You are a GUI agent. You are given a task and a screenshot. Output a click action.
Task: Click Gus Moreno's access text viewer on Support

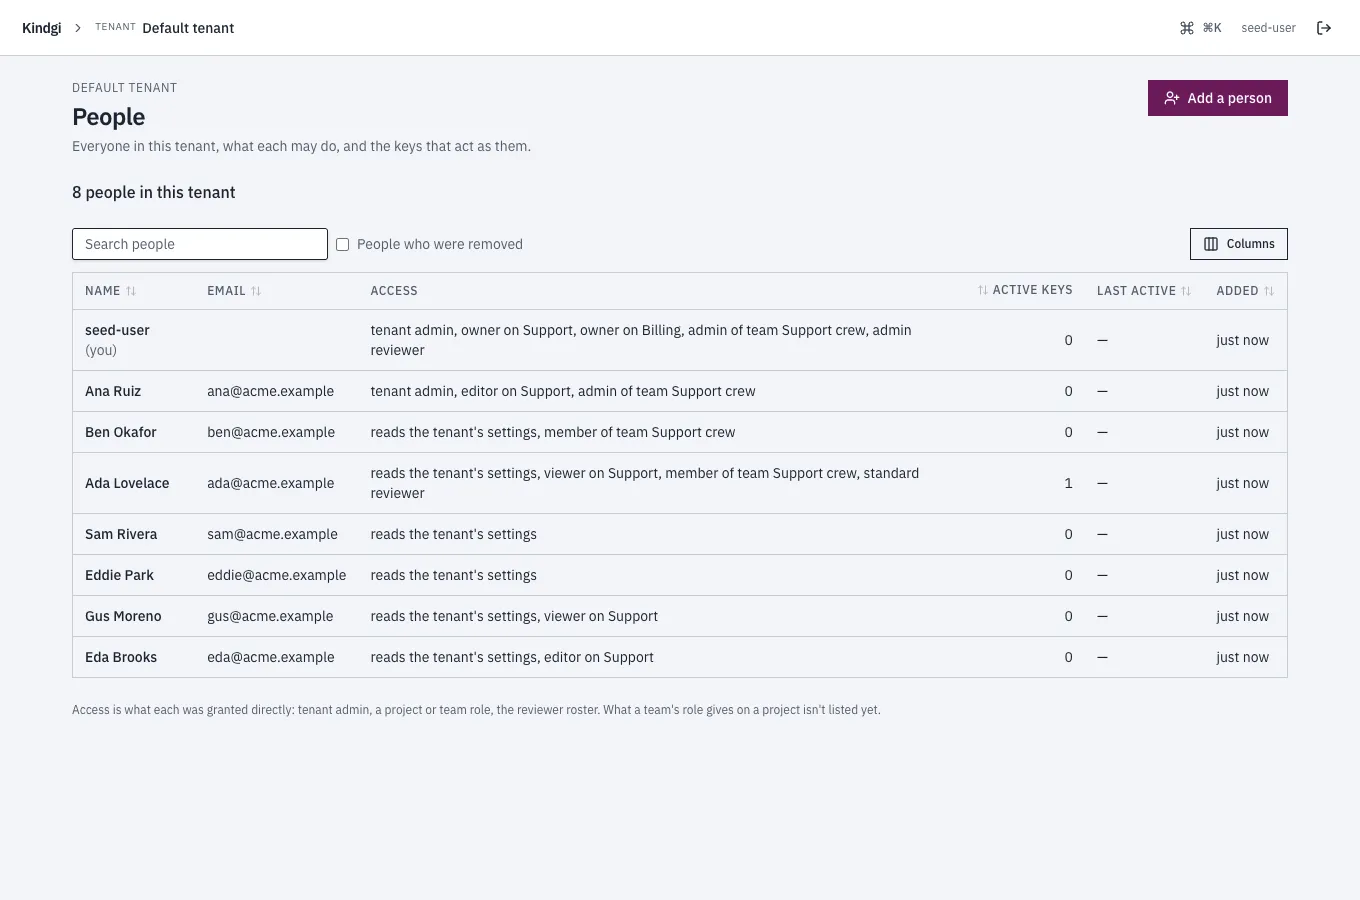tap(601, 616)
